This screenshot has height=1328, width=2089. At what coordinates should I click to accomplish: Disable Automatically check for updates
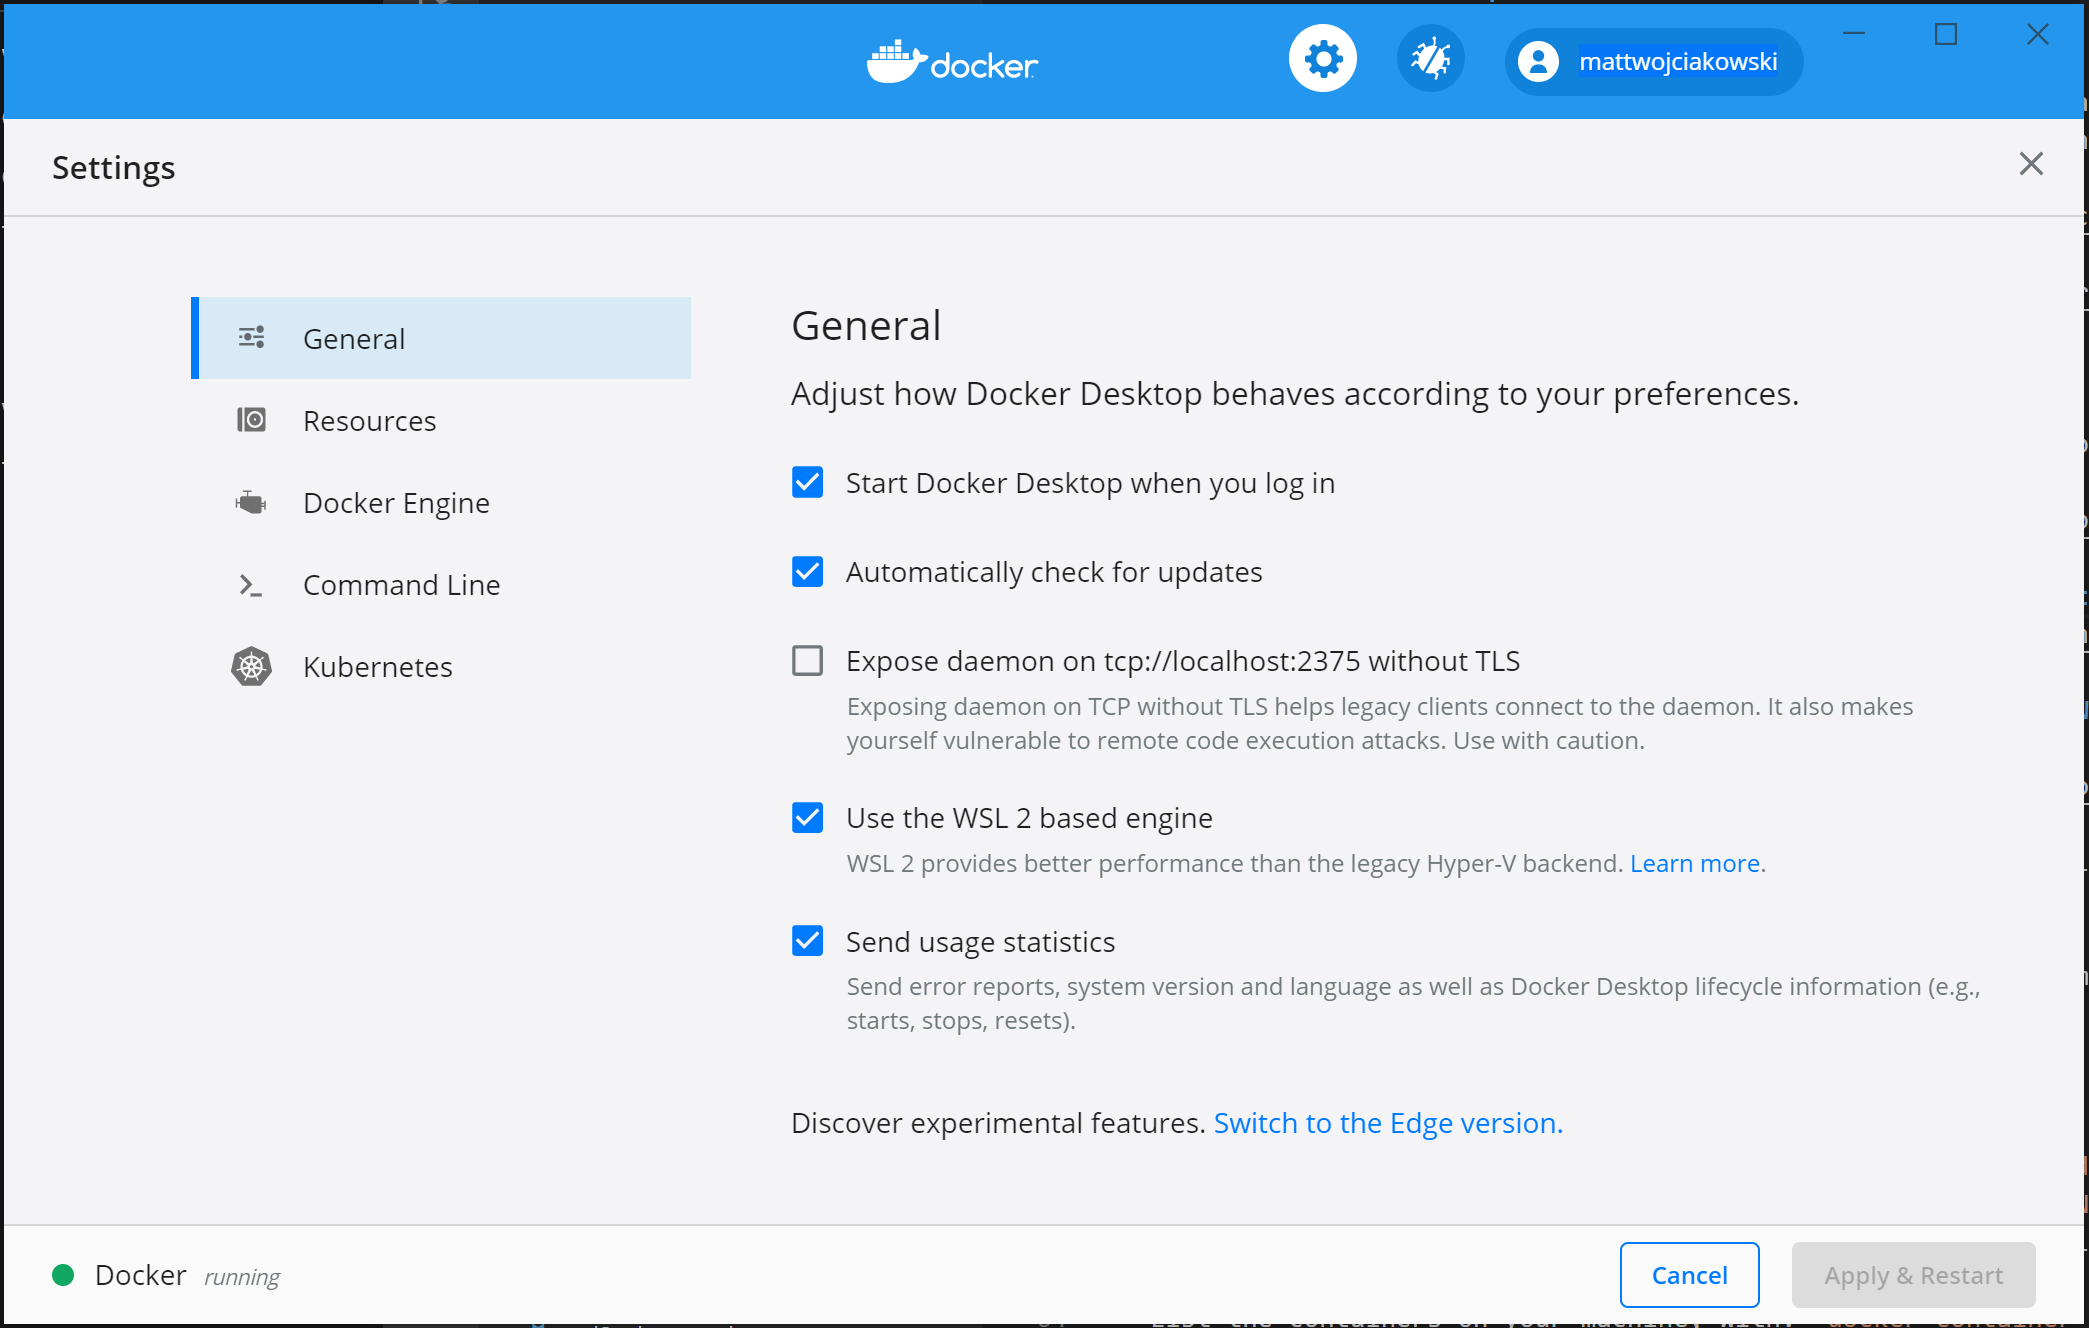pyautogui.click(x=807, y=571)
